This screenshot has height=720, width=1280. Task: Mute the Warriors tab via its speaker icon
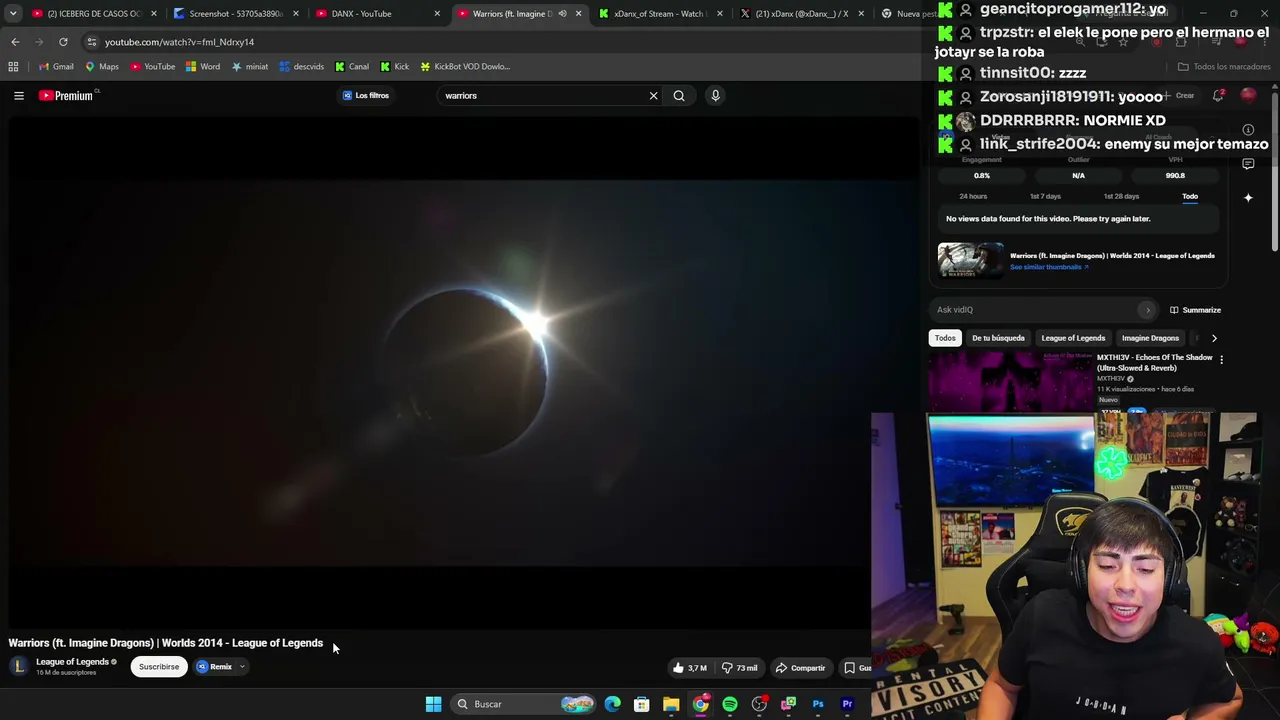(x=562, y=14)
